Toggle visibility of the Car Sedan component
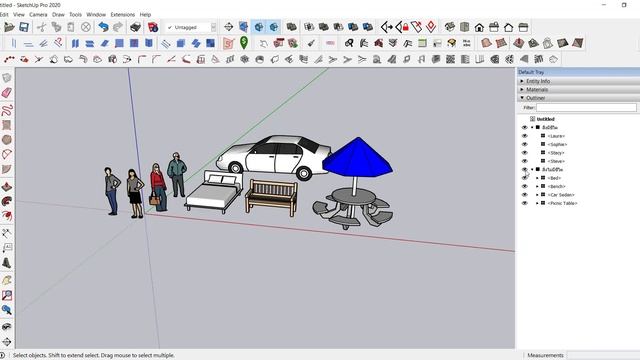640x360 pixels. tap(525, 195)
